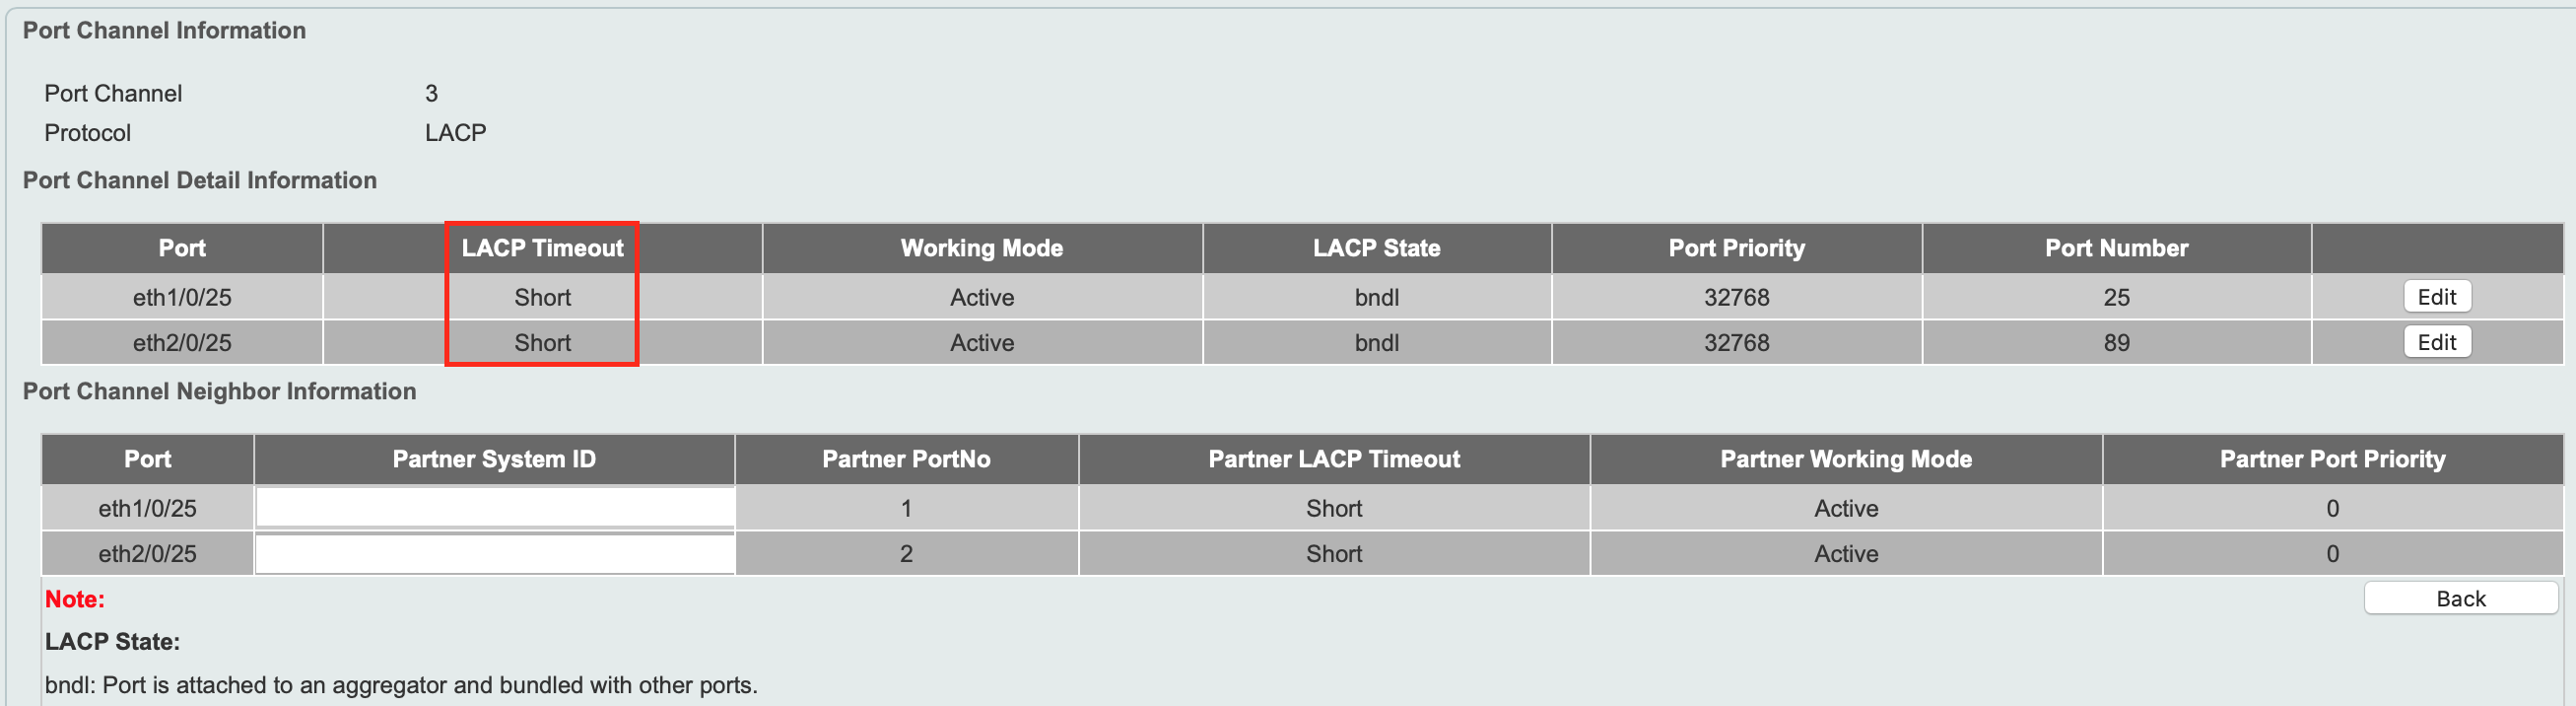Click the LACP State column header
The width and height of the screenshot is (2576, 706).
1376,248
